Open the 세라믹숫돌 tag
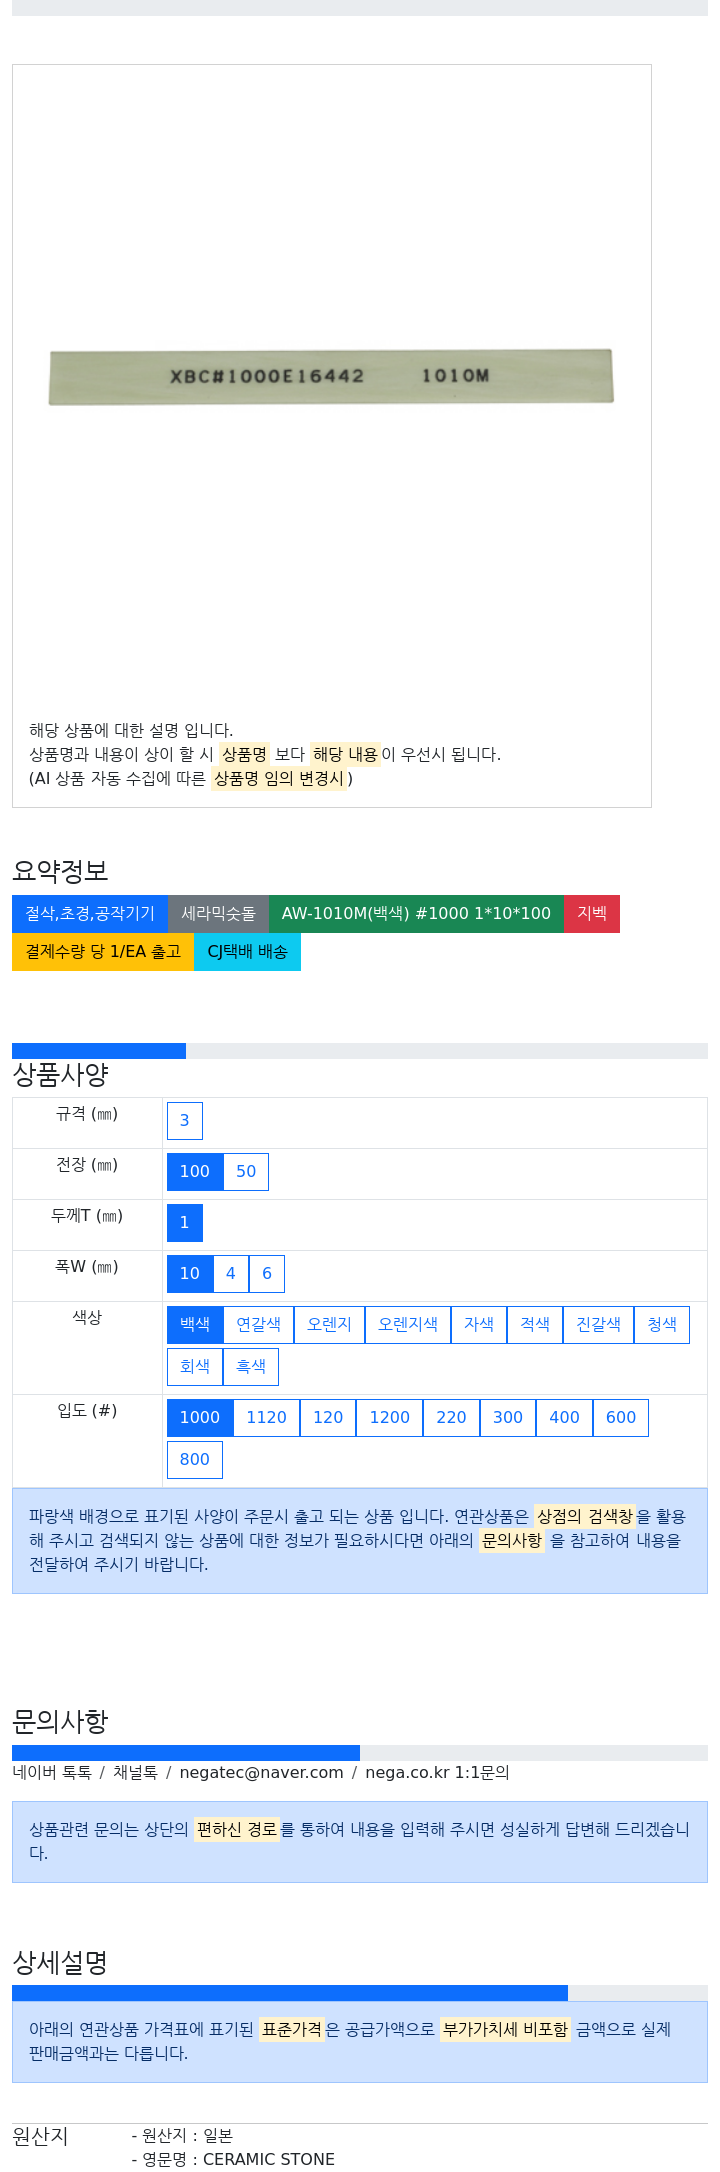This screenshot has width=720, height=2172. coord(218,914)
